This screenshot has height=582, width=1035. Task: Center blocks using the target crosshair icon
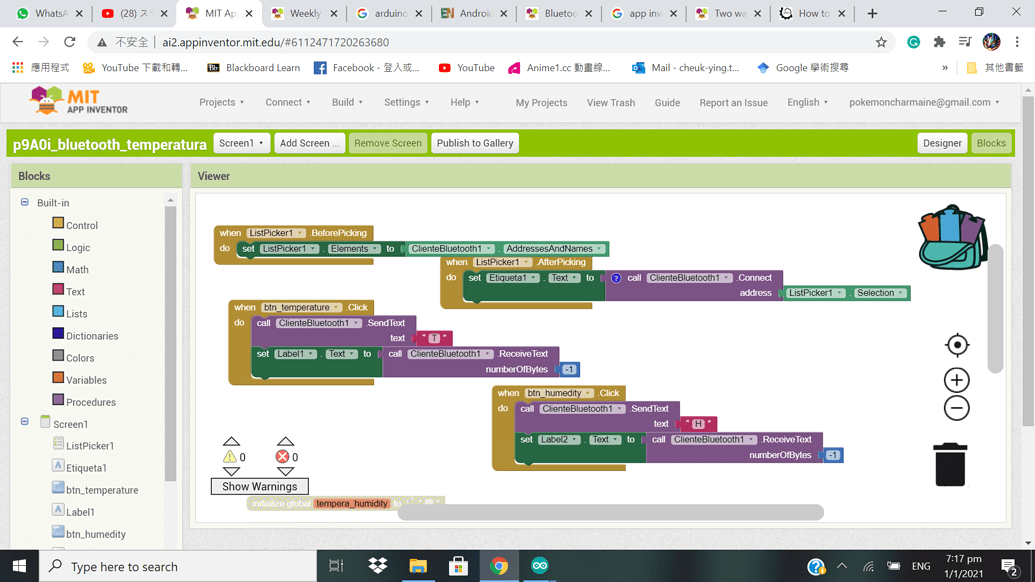(x=956, y=345)
